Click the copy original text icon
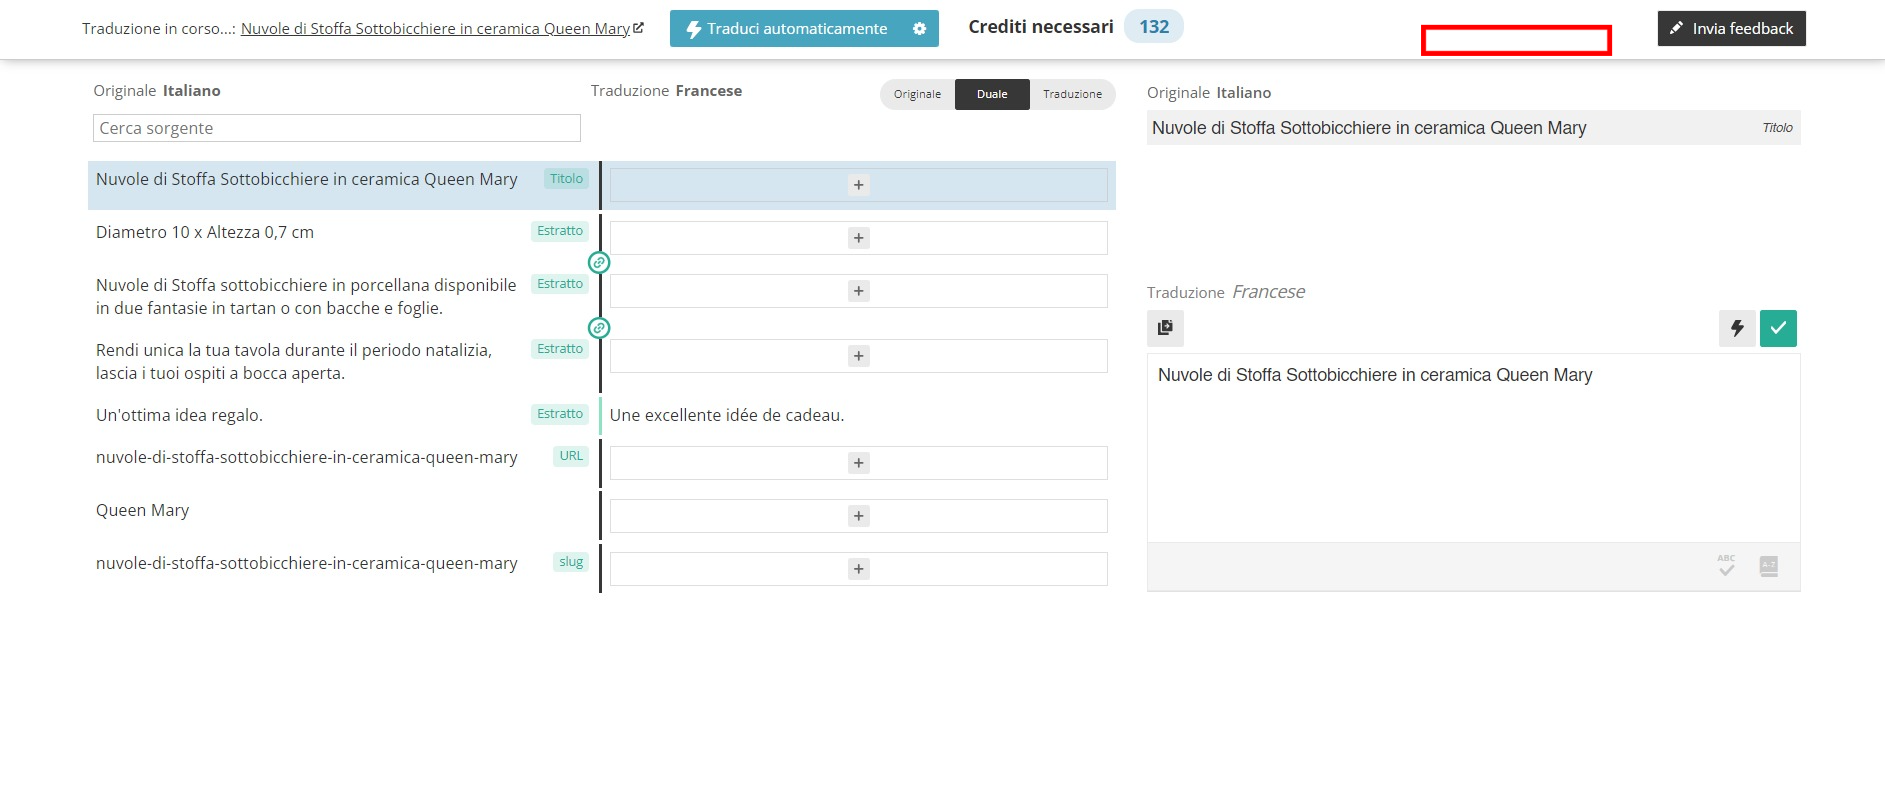 1165,328
